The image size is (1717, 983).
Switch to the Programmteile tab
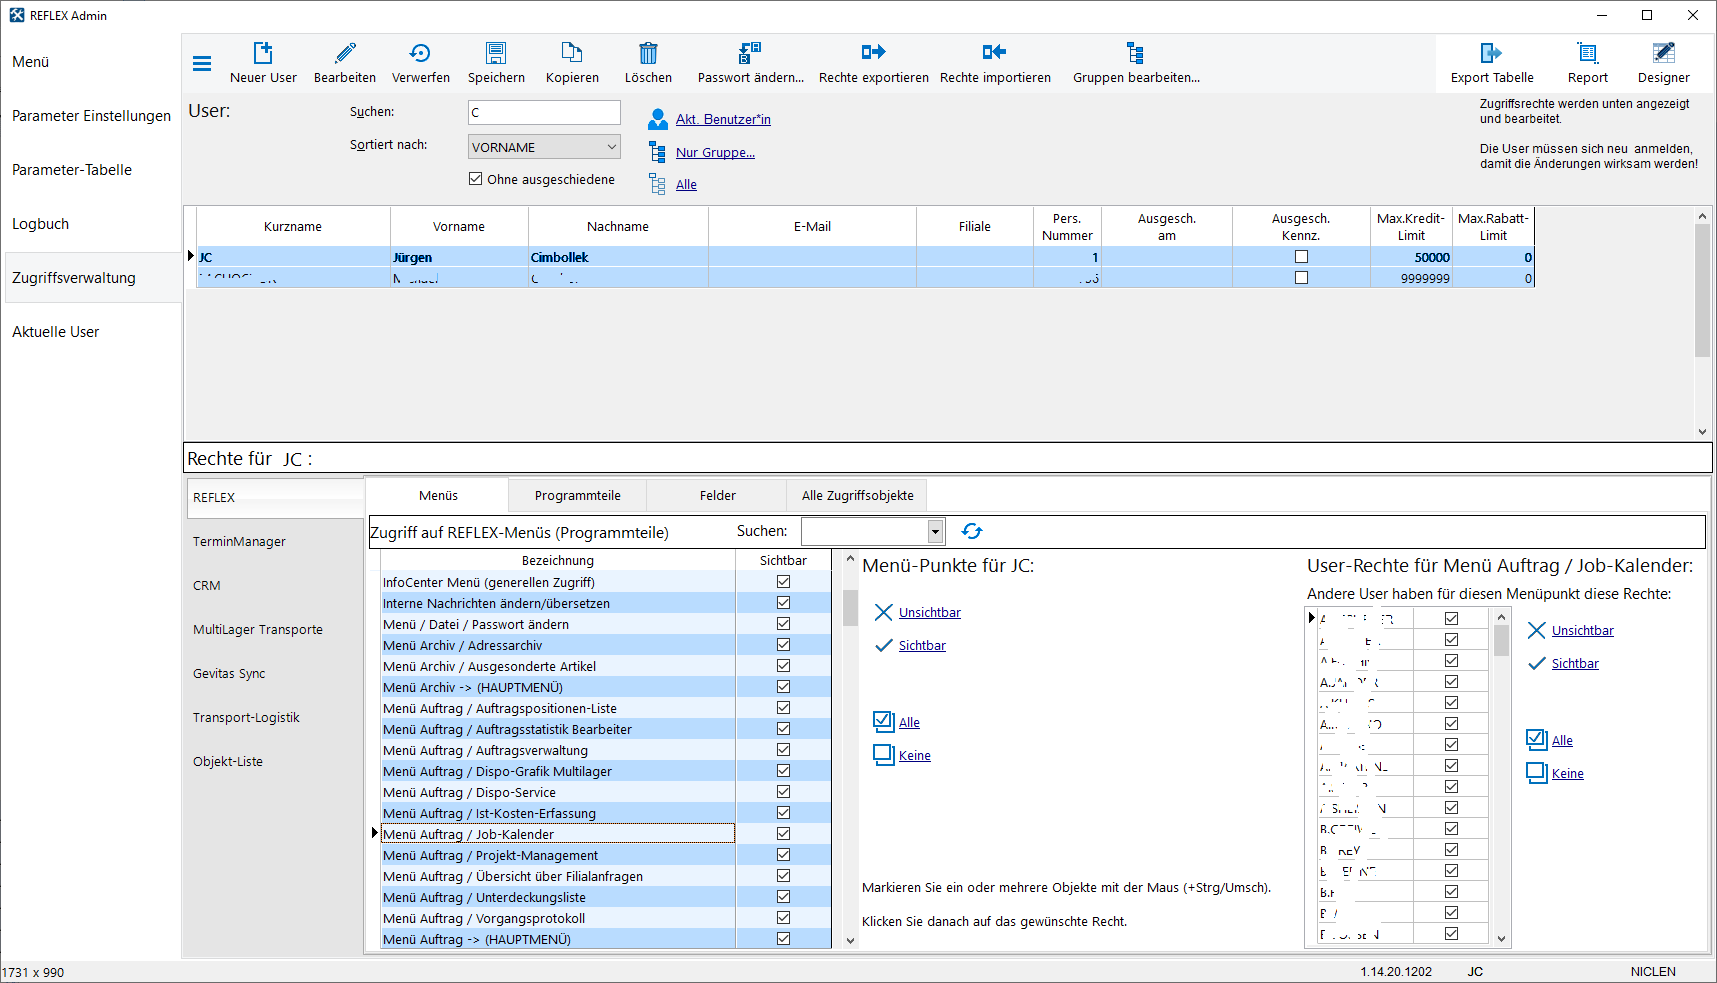pos(577,495)
